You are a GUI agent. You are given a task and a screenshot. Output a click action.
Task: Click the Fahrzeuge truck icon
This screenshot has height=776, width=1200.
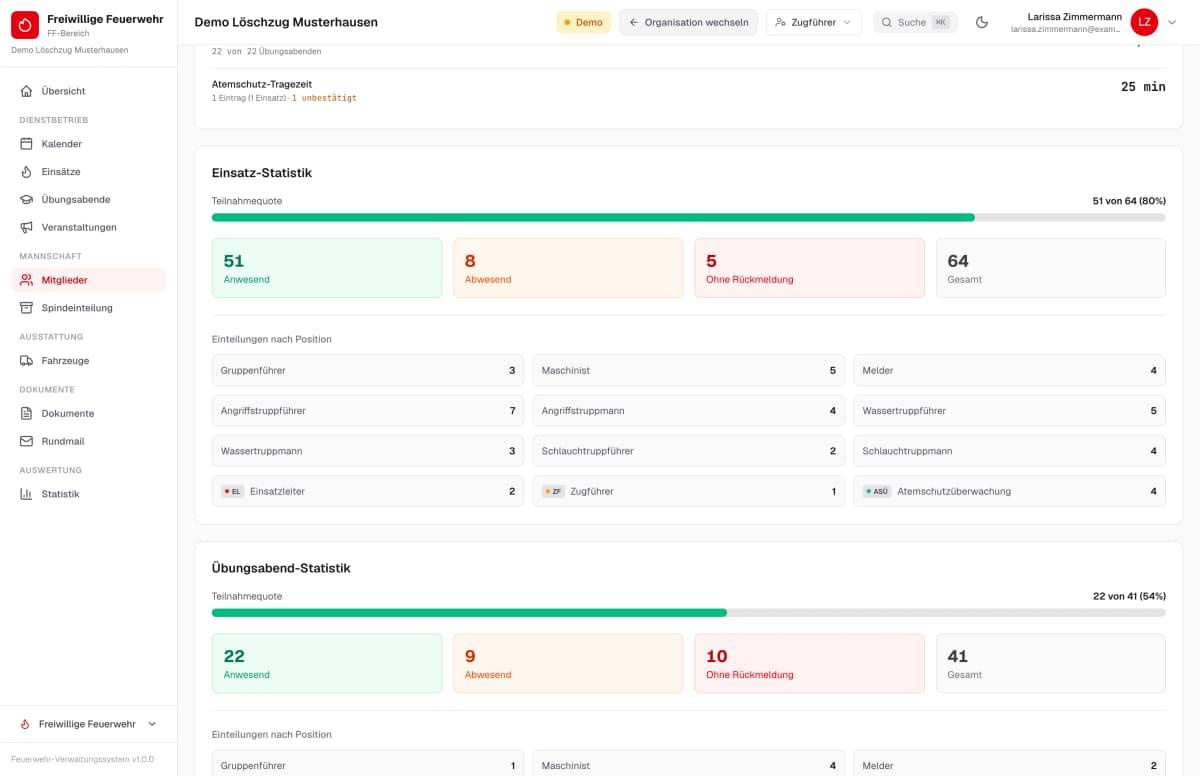click(x=27, y=360)
